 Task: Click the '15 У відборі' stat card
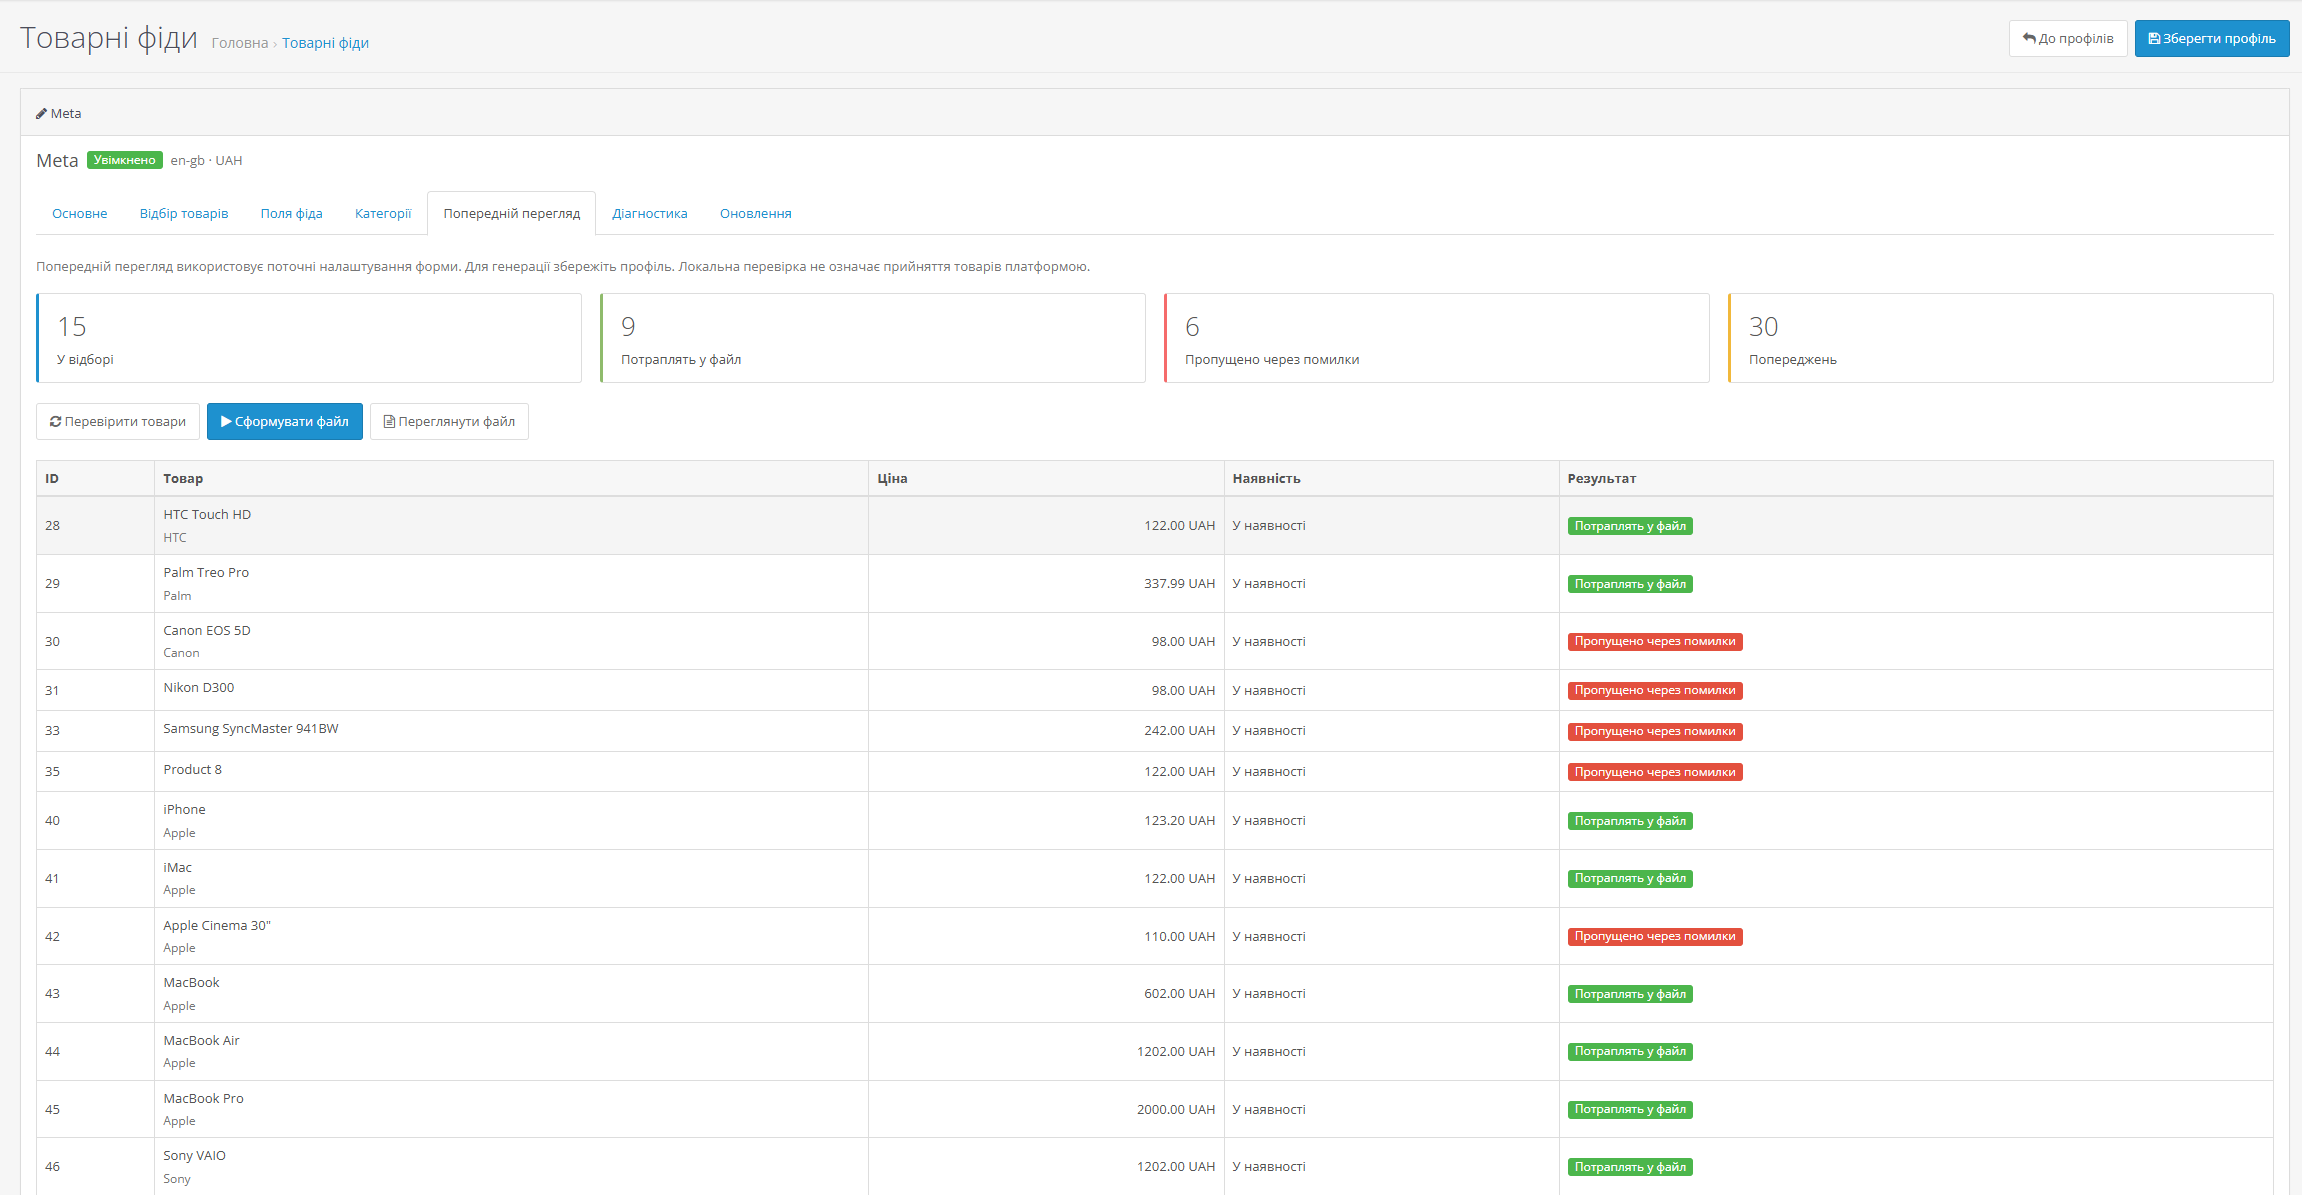point(309,338)
